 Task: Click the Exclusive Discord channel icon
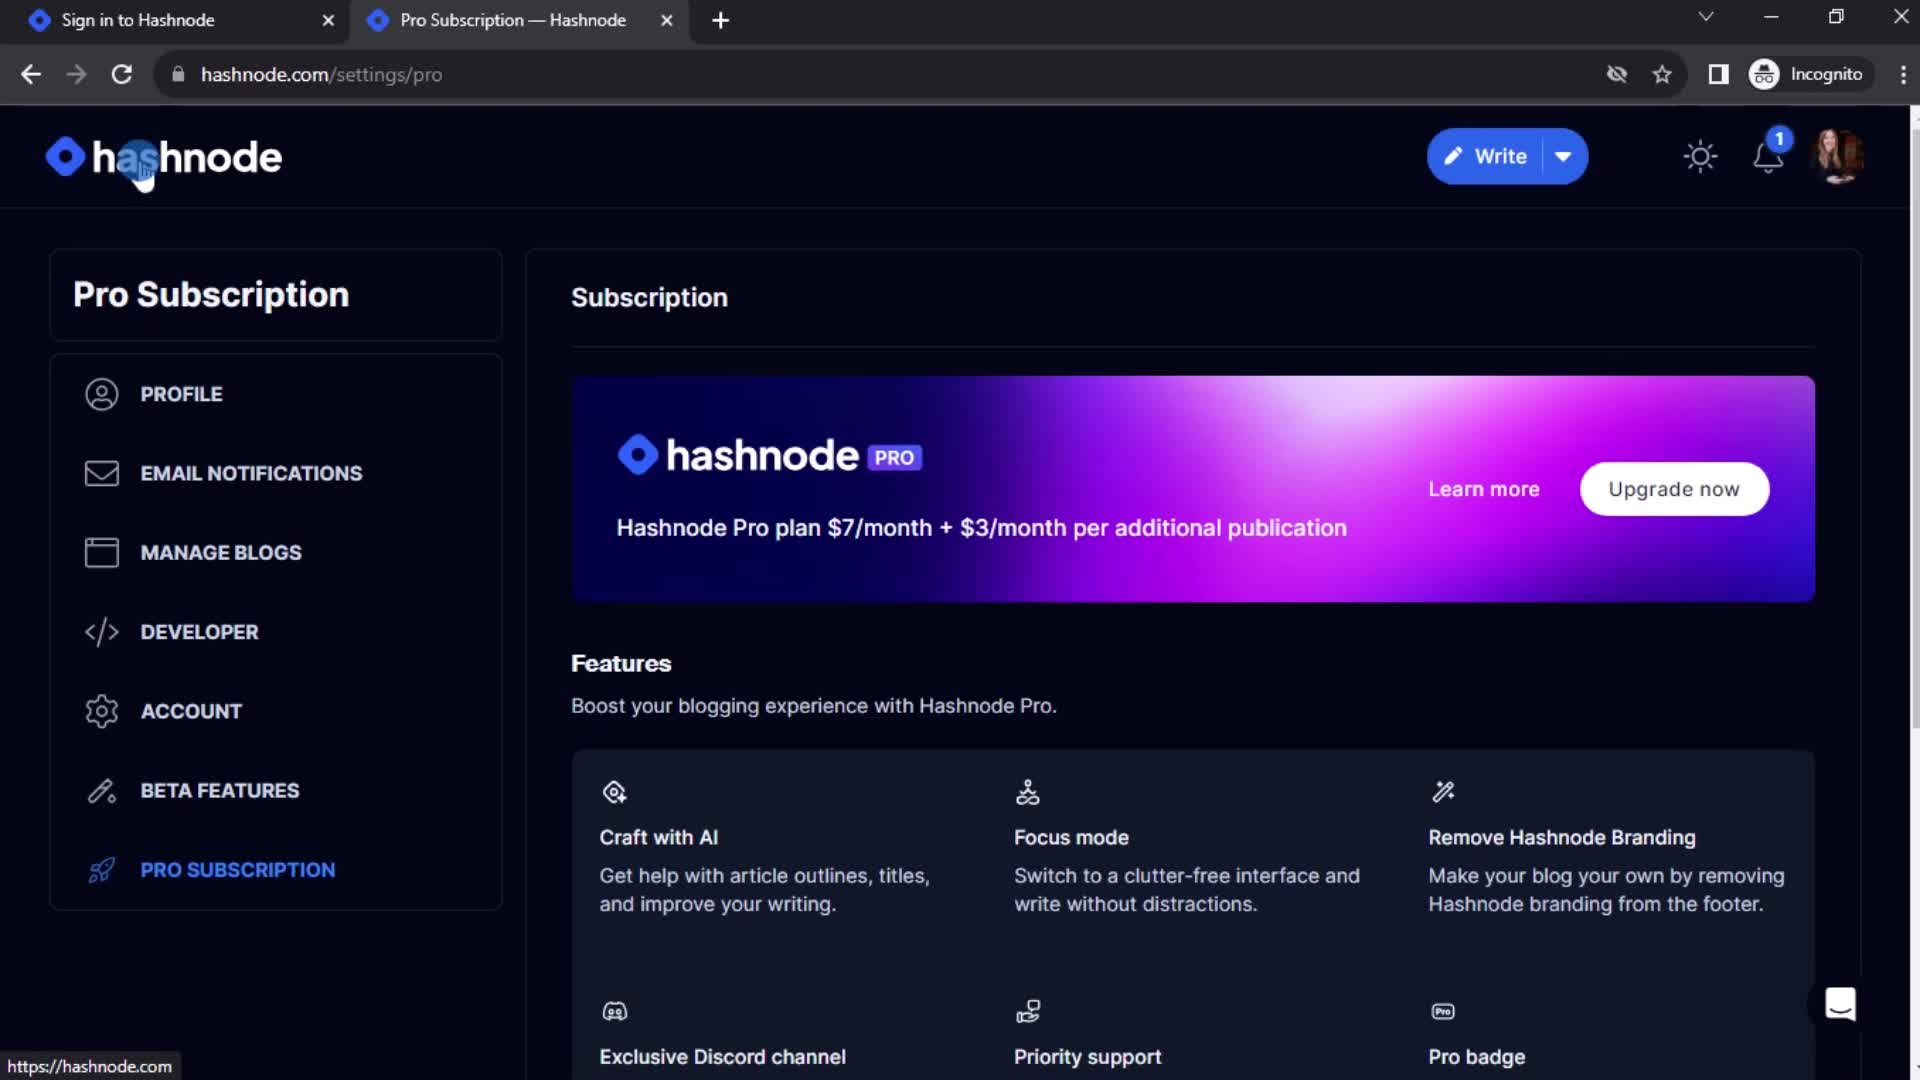click(x=614, y=1011)
